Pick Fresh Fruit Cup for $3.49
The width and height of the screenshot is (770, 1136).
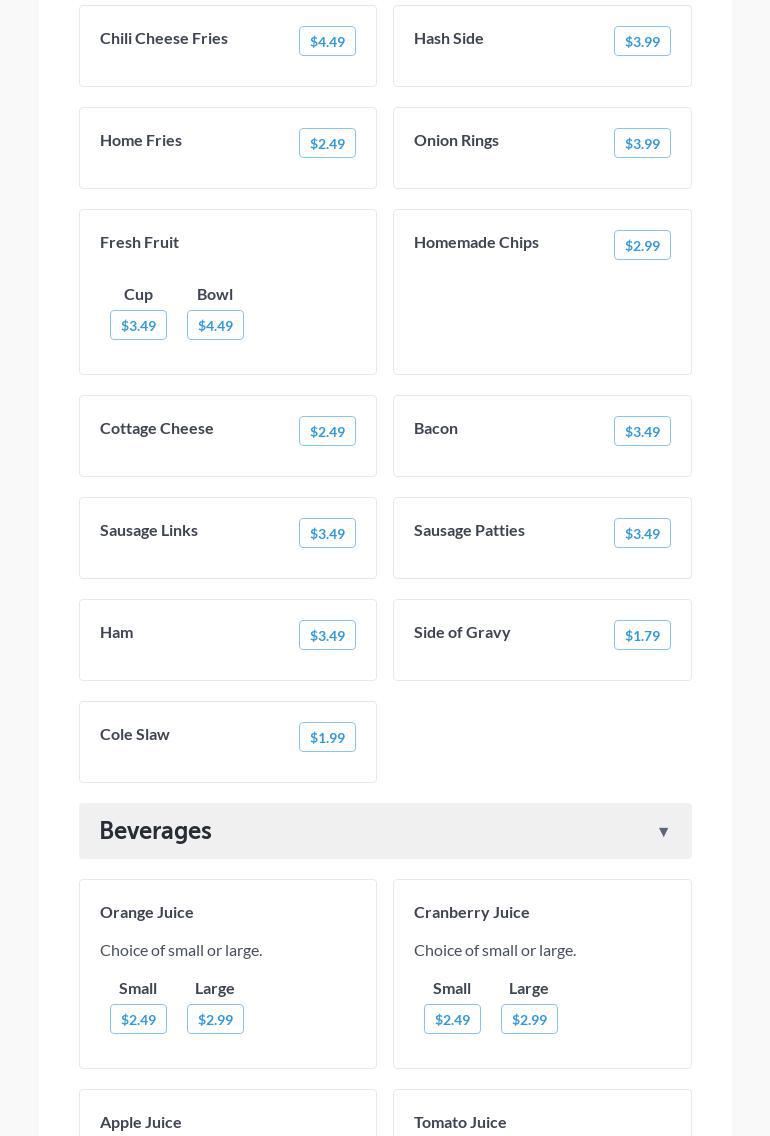click(x=138, y=325)
